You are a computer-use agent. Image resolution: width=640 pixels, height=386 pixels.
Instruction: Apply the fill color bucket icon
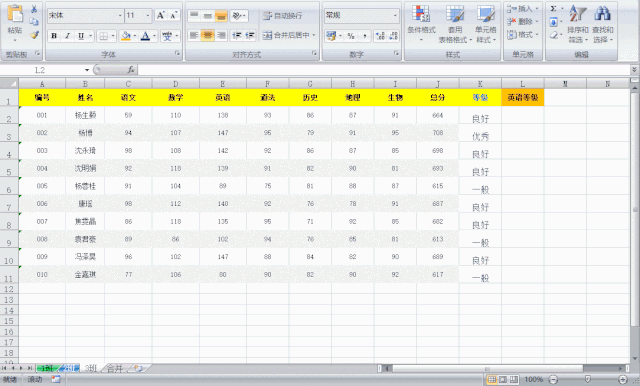coord(126,36)
